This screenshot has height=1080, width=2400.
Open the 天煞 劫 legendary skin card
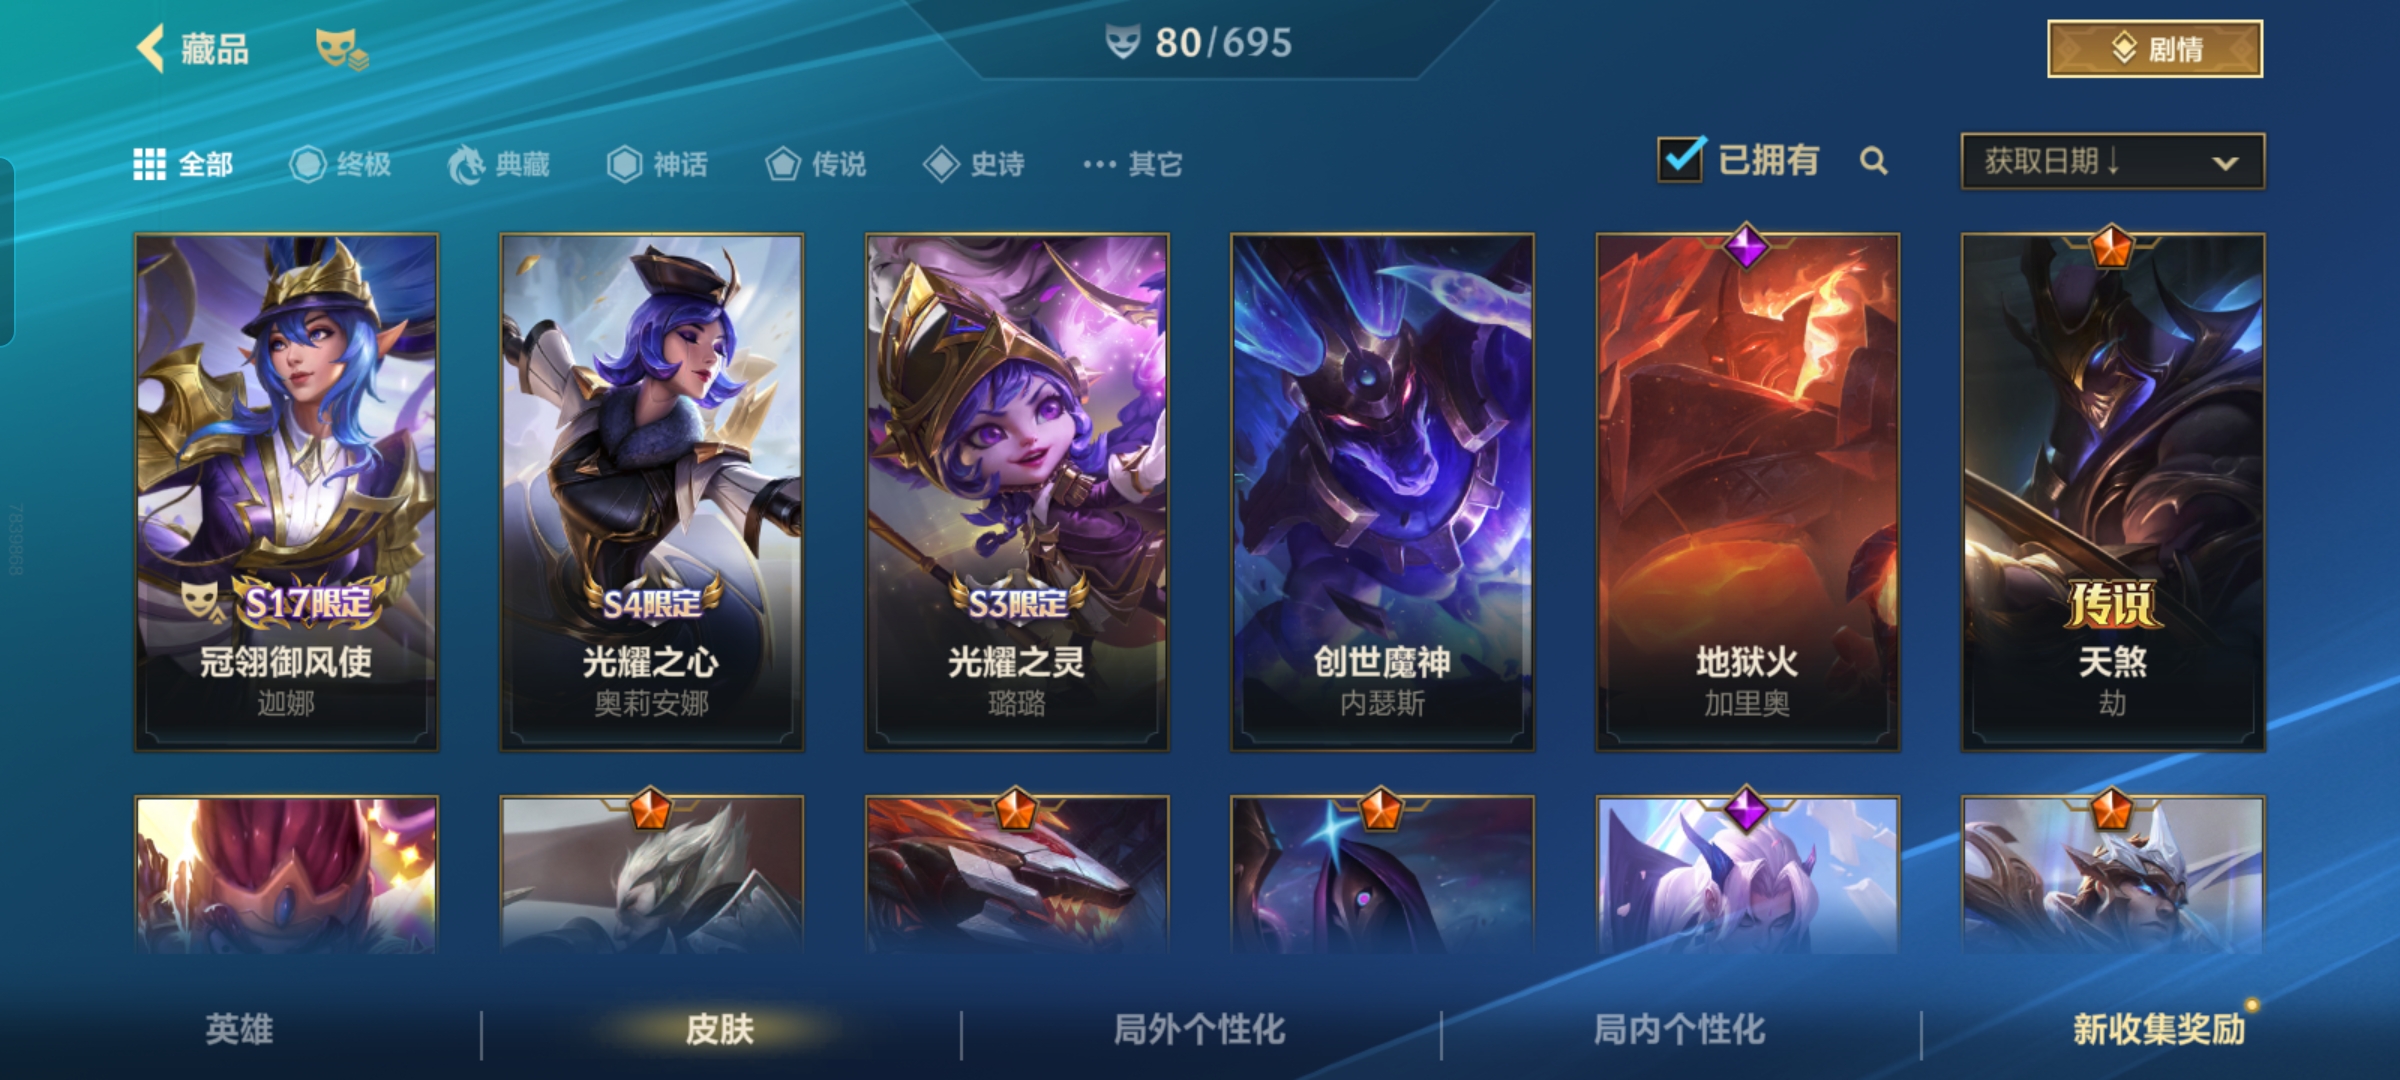coord(2112,492)
